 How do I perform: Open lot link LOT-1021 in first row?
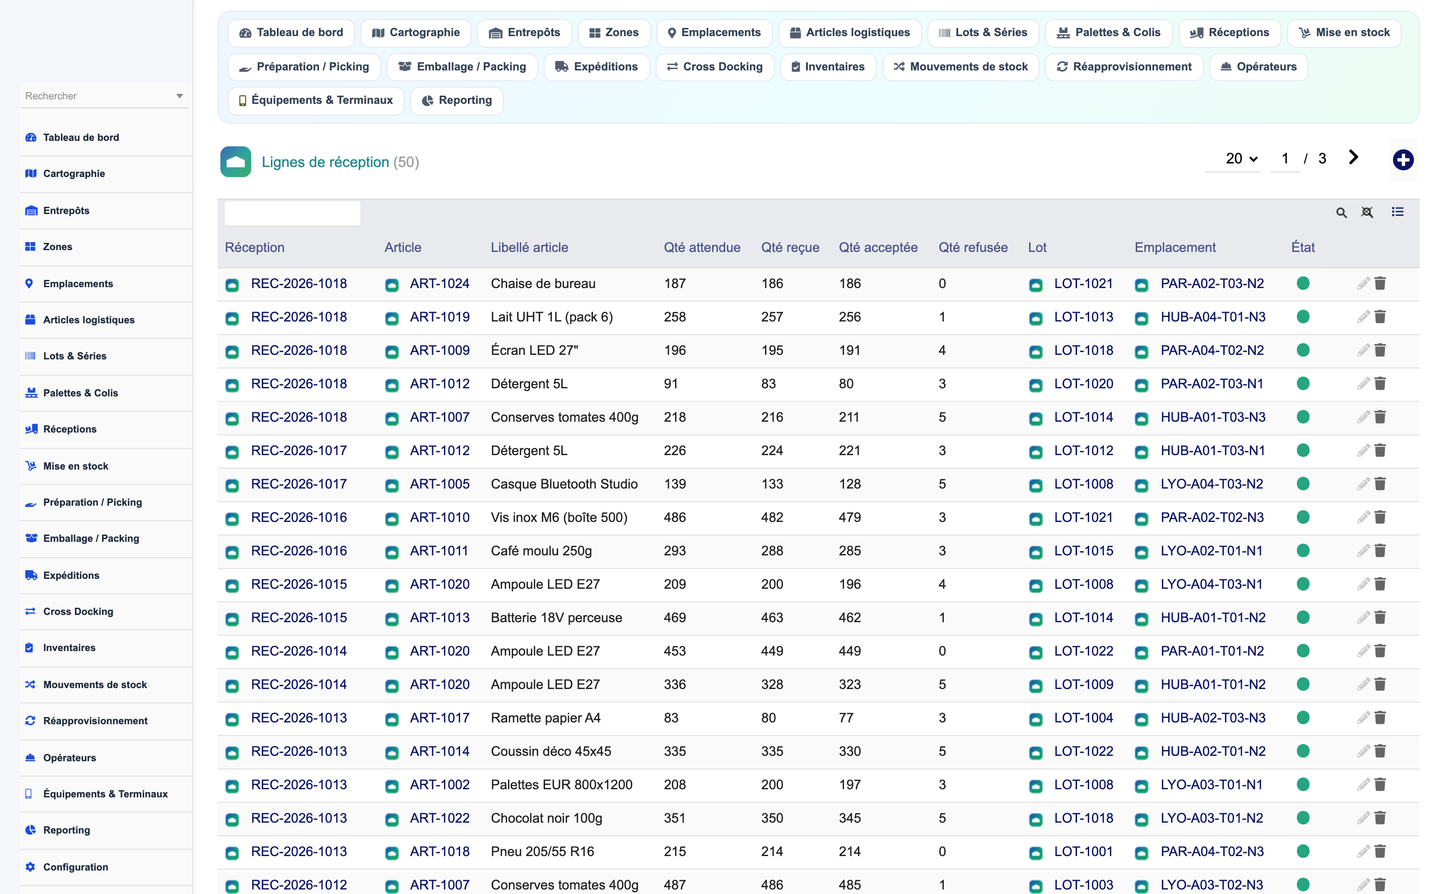pos(1083,284)
